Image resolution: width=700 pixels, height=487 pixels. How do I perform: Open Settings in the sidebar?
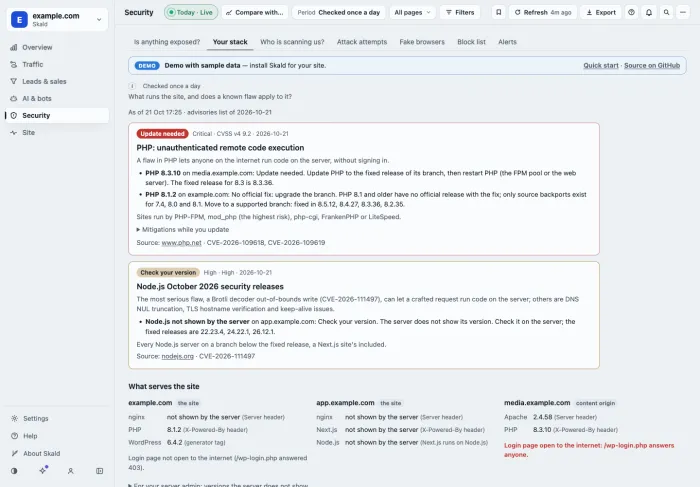(57, 418)
